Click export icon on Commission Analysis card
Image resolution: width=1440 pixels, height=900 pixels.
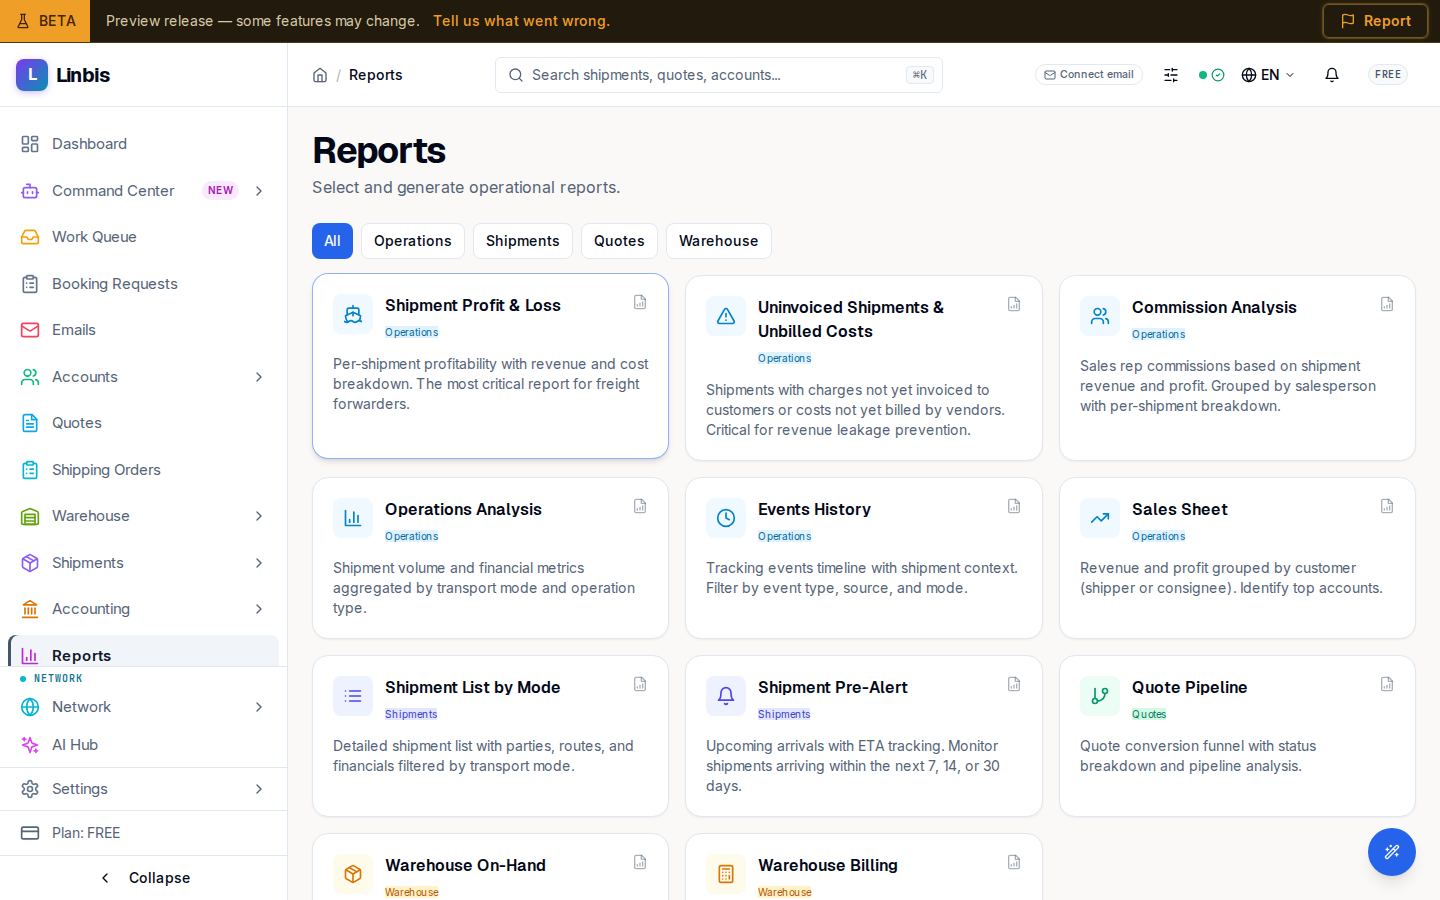coord(1387,304)
